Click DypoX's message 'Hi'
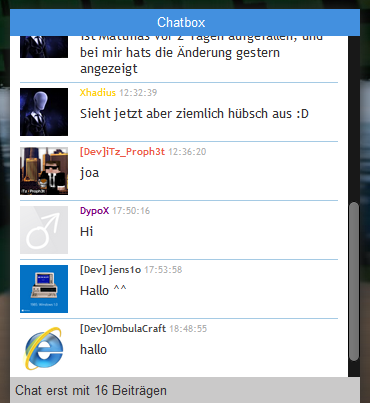Viewport: 370px width, 403px height. 86,231
